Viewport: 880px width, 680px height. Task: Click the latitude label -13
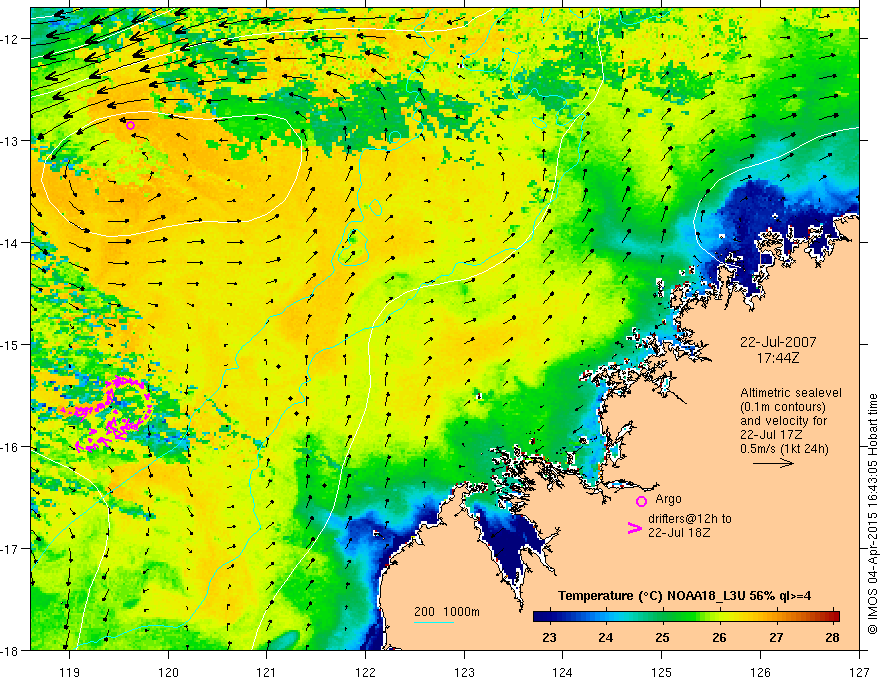11,141
